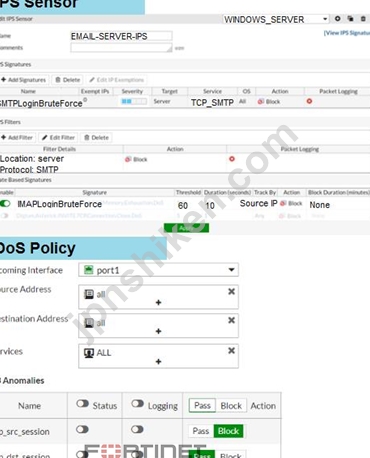The width and height of the screenshot is (370, 458).
Task: Select the Location: server filter row
Action: pyautogui.click(x=185, y=163)
